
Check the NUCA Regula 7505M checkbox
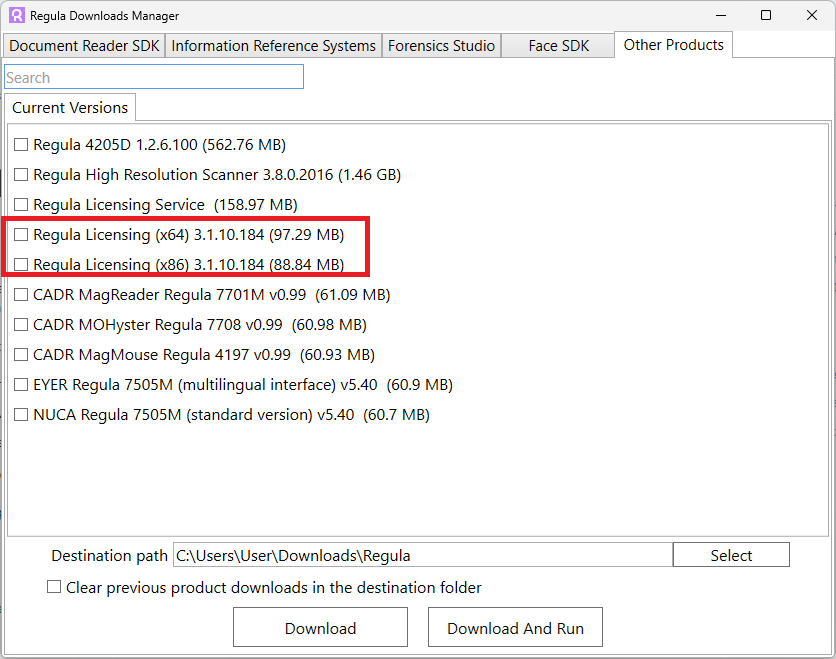point(21,414)
